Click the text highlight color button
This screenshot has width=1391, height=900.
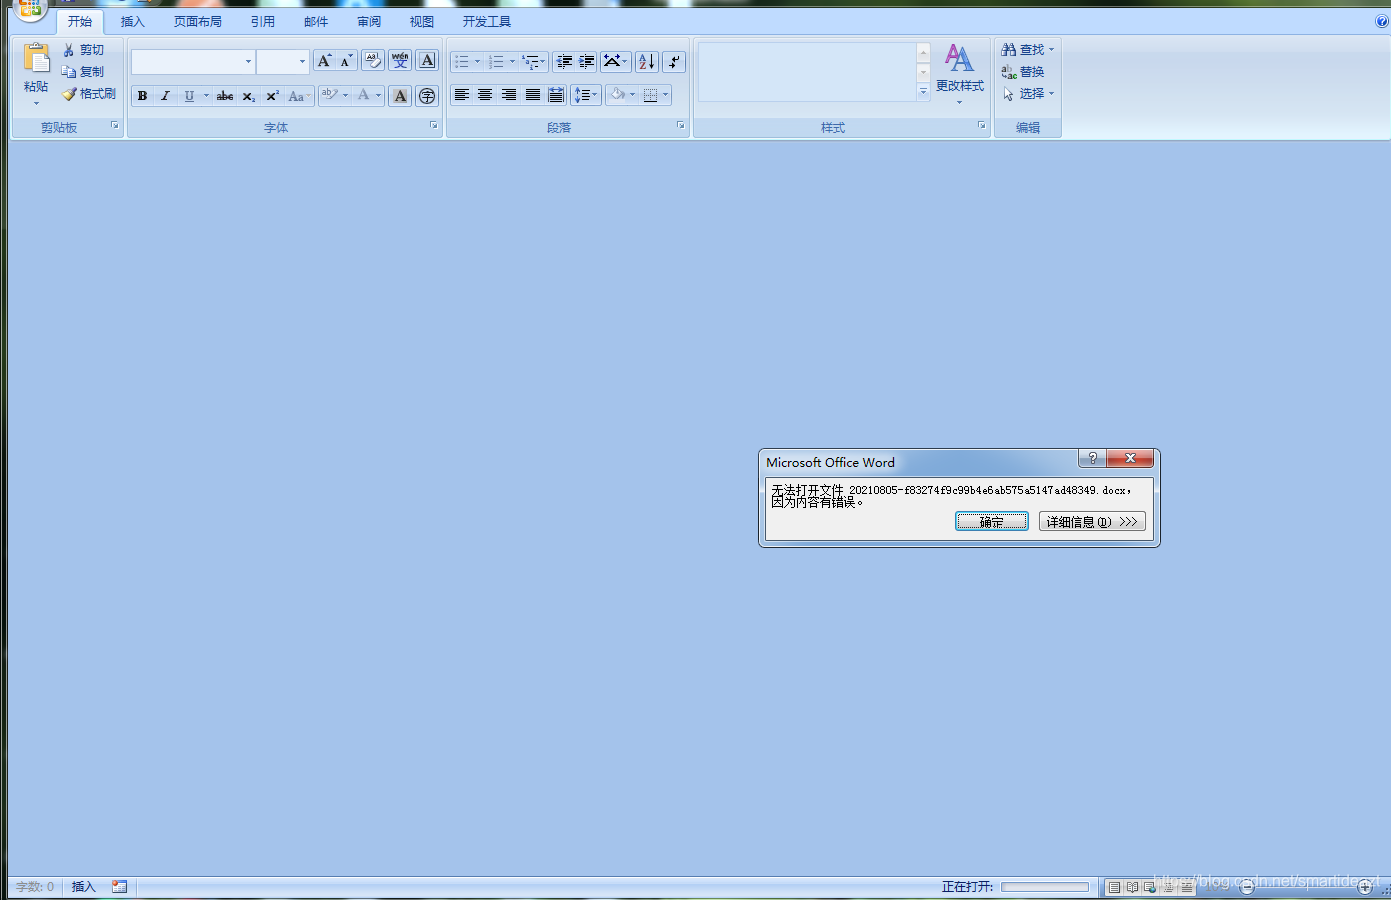click(329, 95)
